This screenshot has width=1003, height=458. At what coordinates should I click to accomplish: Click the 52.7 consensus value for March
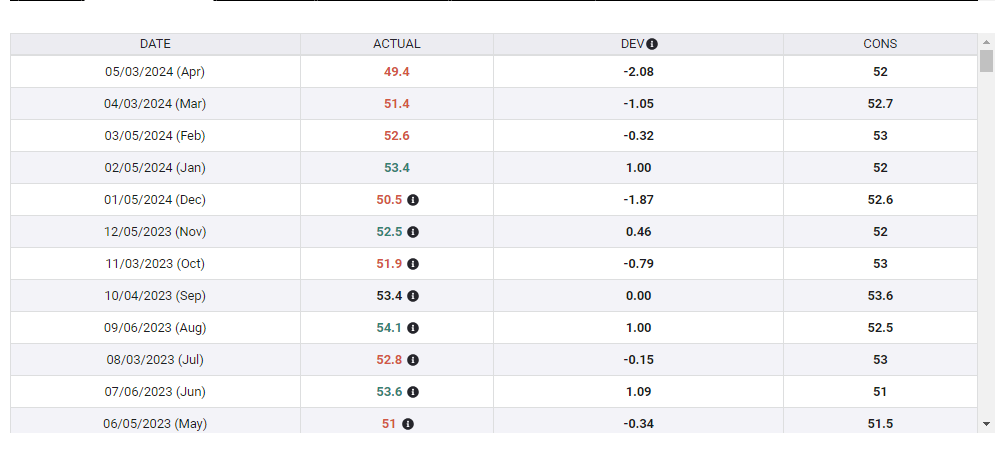tap(880, 104)
